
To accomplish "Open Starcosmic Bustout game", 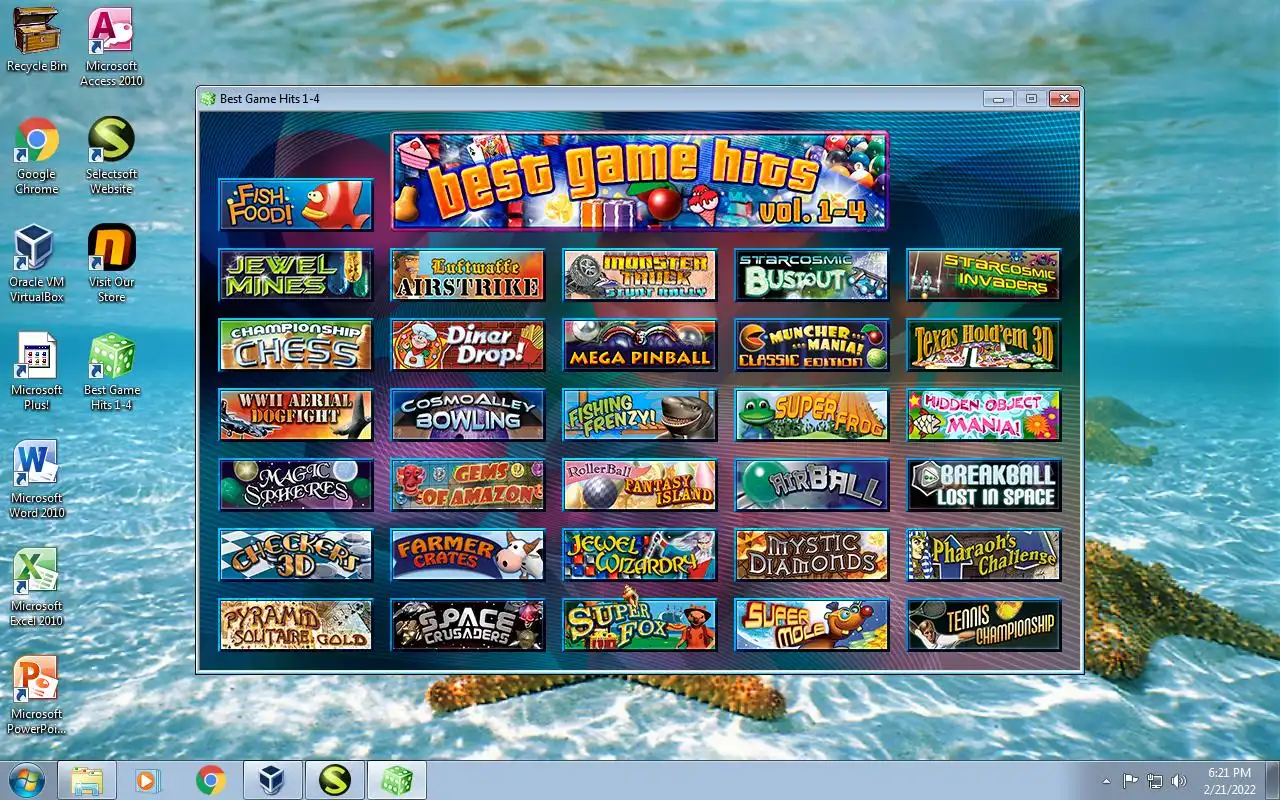I will [x=812, y=275].
